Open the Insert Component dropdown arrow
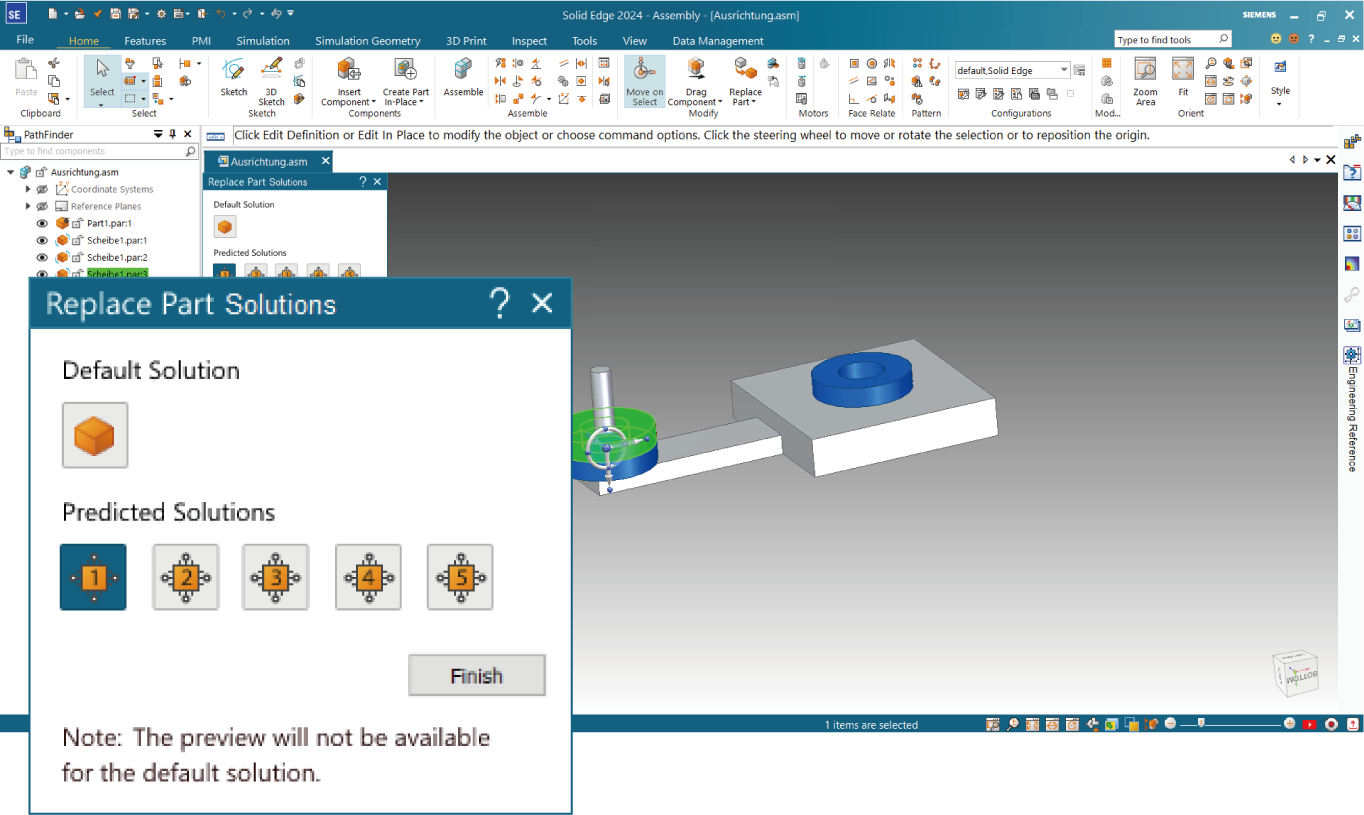 pos(373,102)
